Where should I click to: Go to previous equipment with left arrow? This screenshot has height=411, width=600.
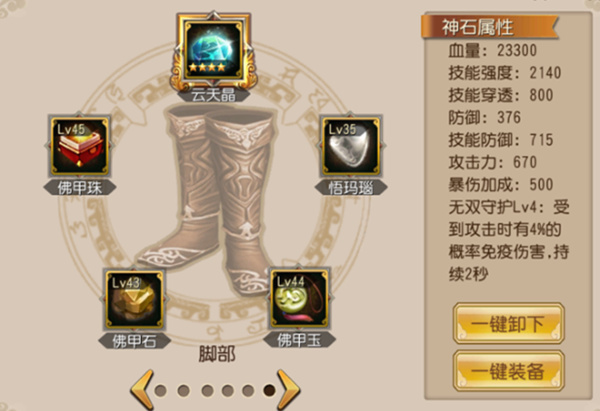coord(142,390)
